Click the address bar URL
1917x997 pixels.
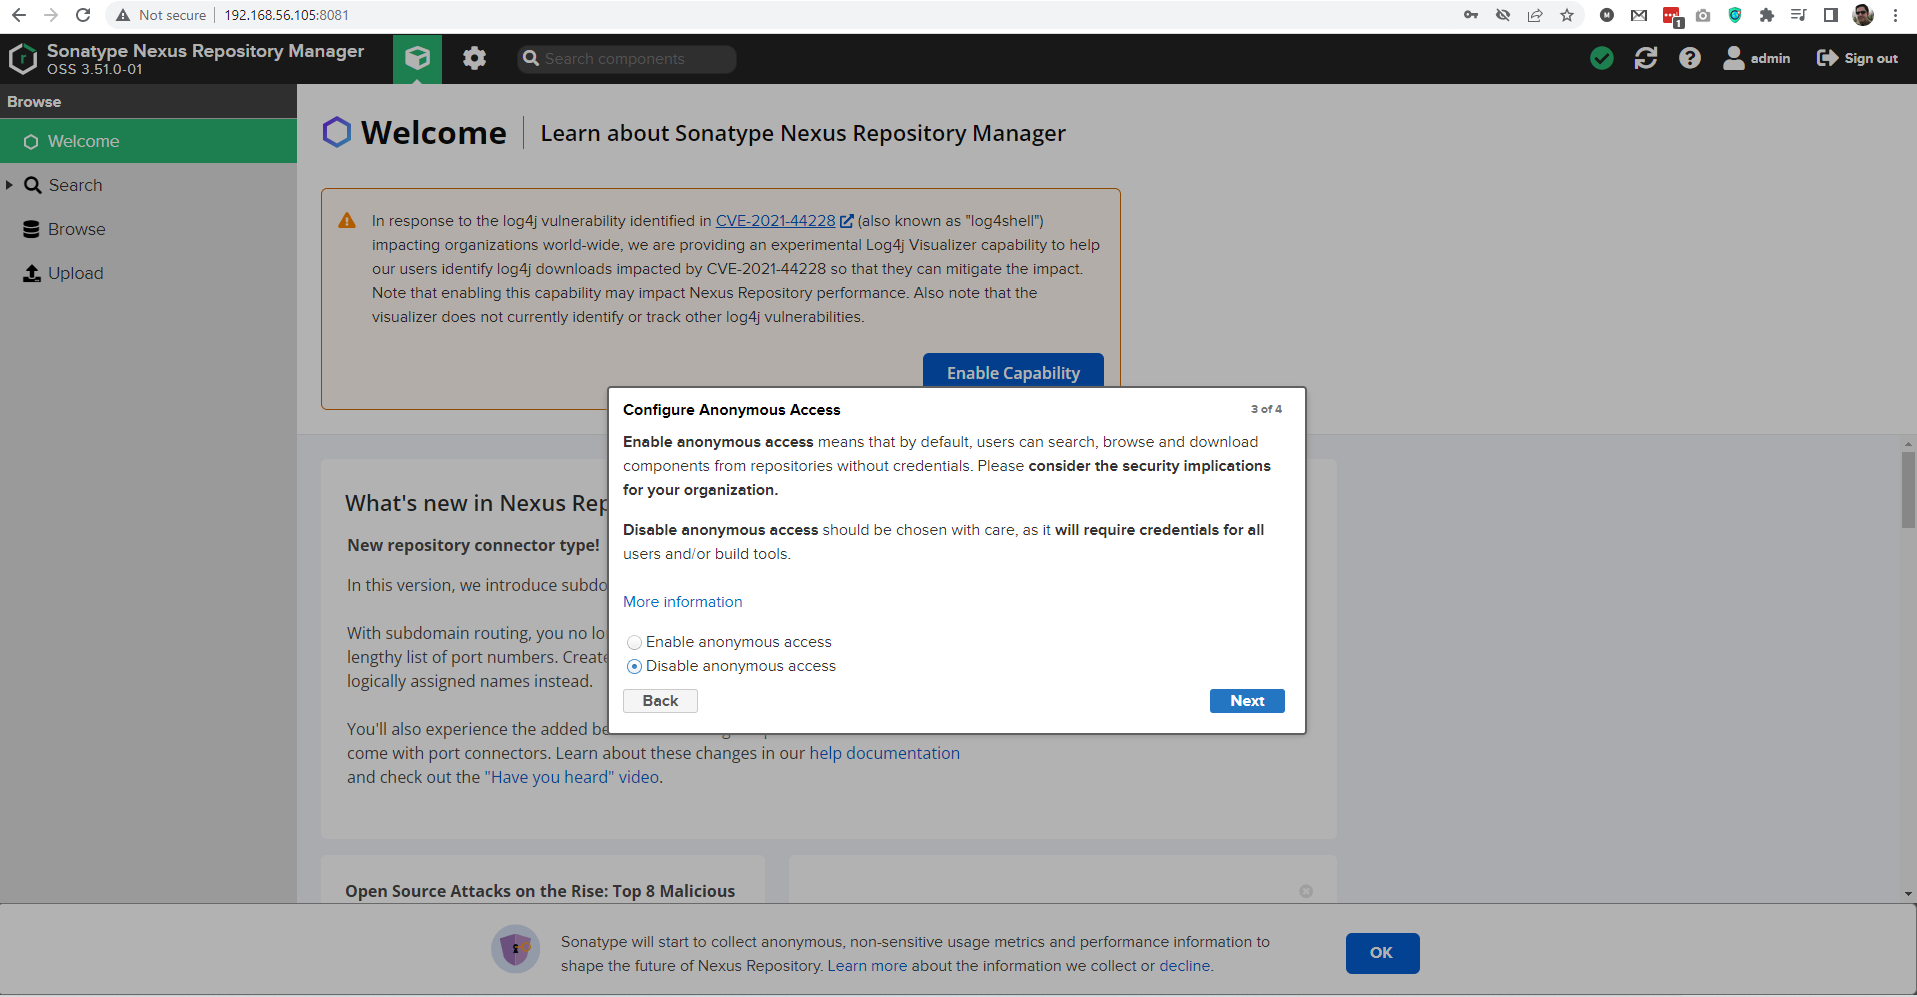pyautogui.click(x=286, y=15)
